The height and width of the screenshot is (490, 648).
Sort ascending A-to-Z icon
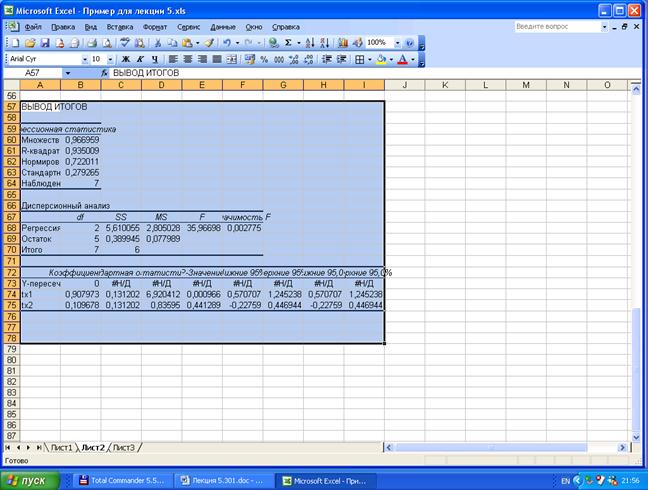pos(310,43)
